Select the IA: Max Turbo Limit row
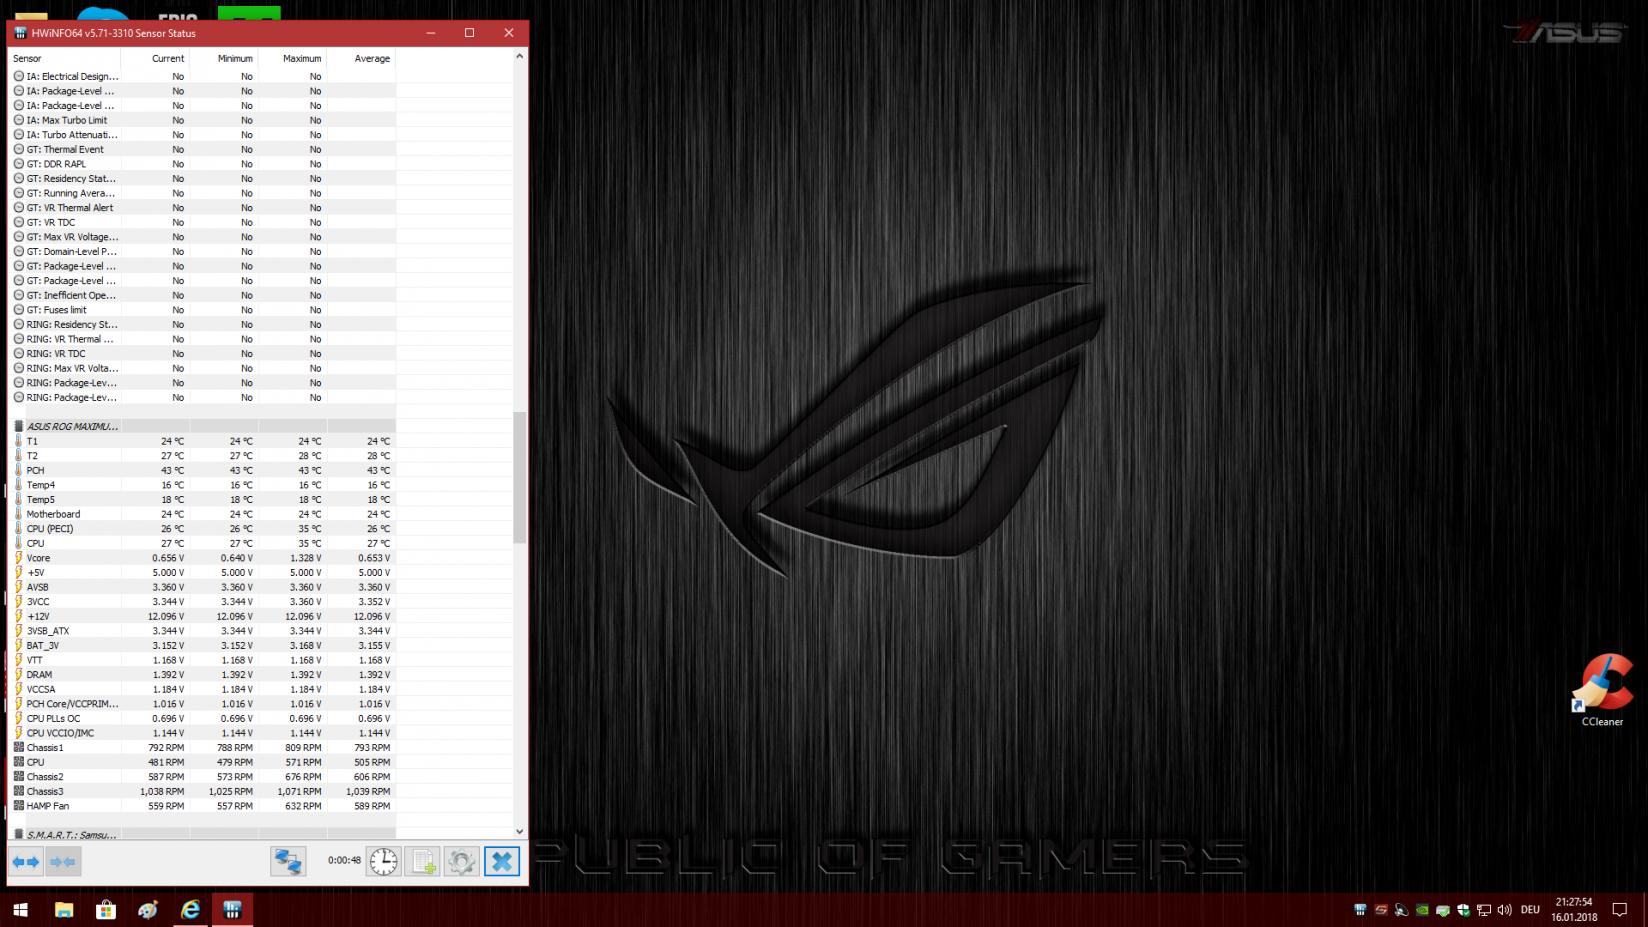 [x=202, y=120]
